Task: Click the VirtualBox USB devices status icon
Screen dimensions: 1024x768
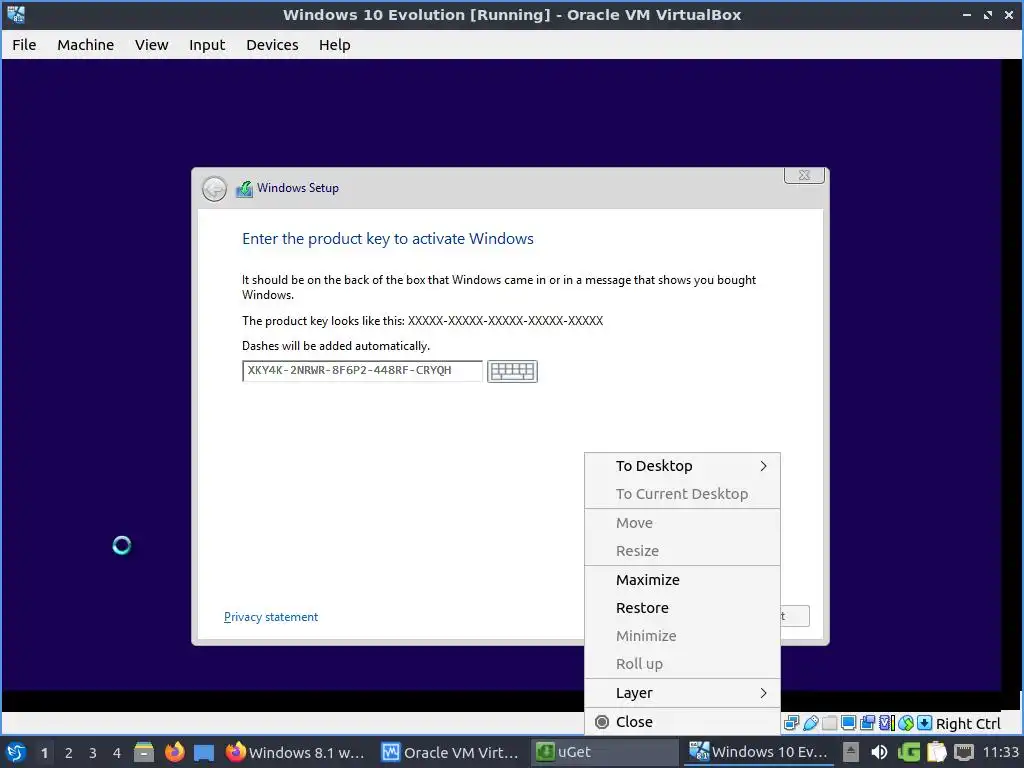Action: point(810,723)
